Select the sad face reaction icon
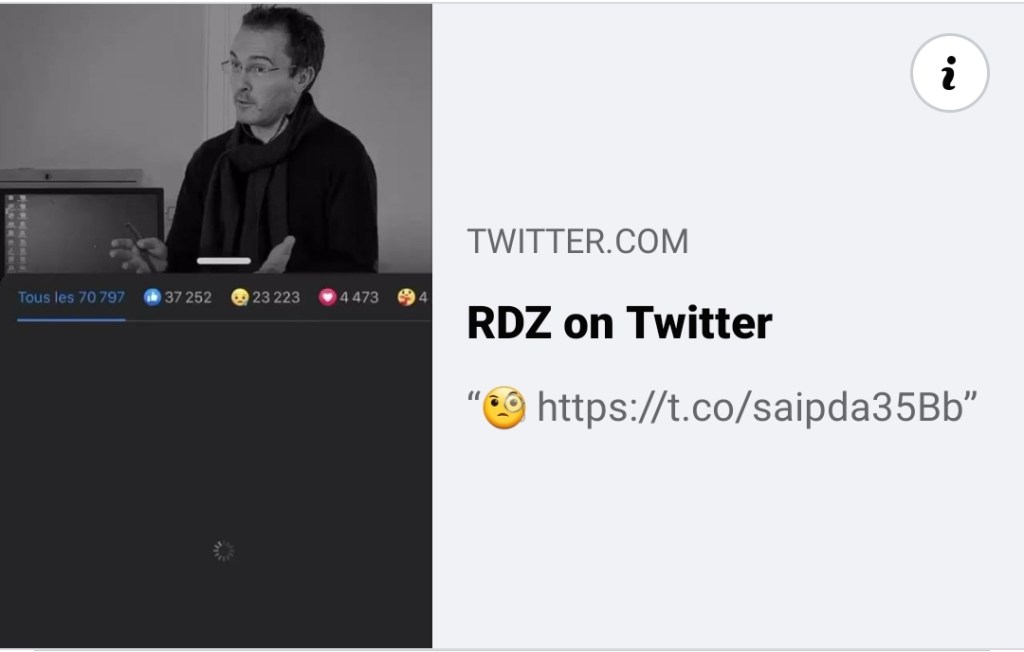The height and width of the screenshot is (652, 1024). 240,297
